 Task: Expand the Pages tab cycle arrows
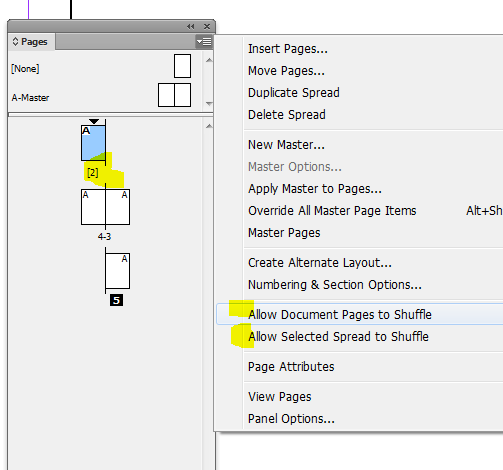click(x=15, y=42)
